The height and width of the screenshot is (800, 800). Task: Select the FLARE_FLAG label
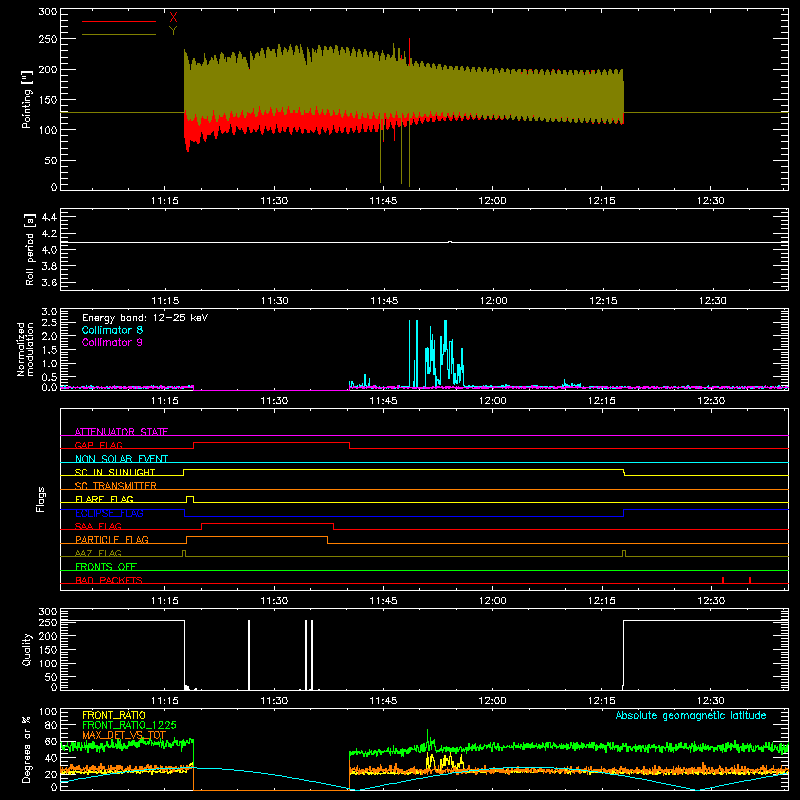(104, 499)
